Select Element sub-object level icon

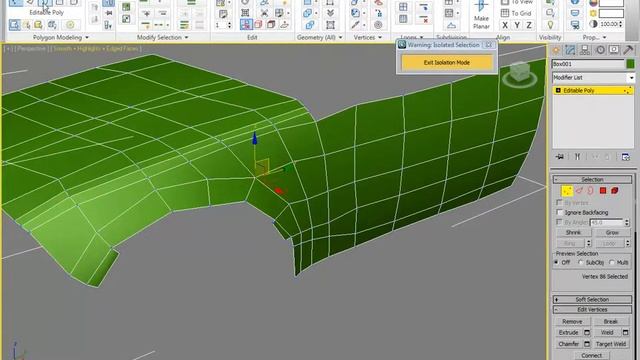tap(615, 191)
